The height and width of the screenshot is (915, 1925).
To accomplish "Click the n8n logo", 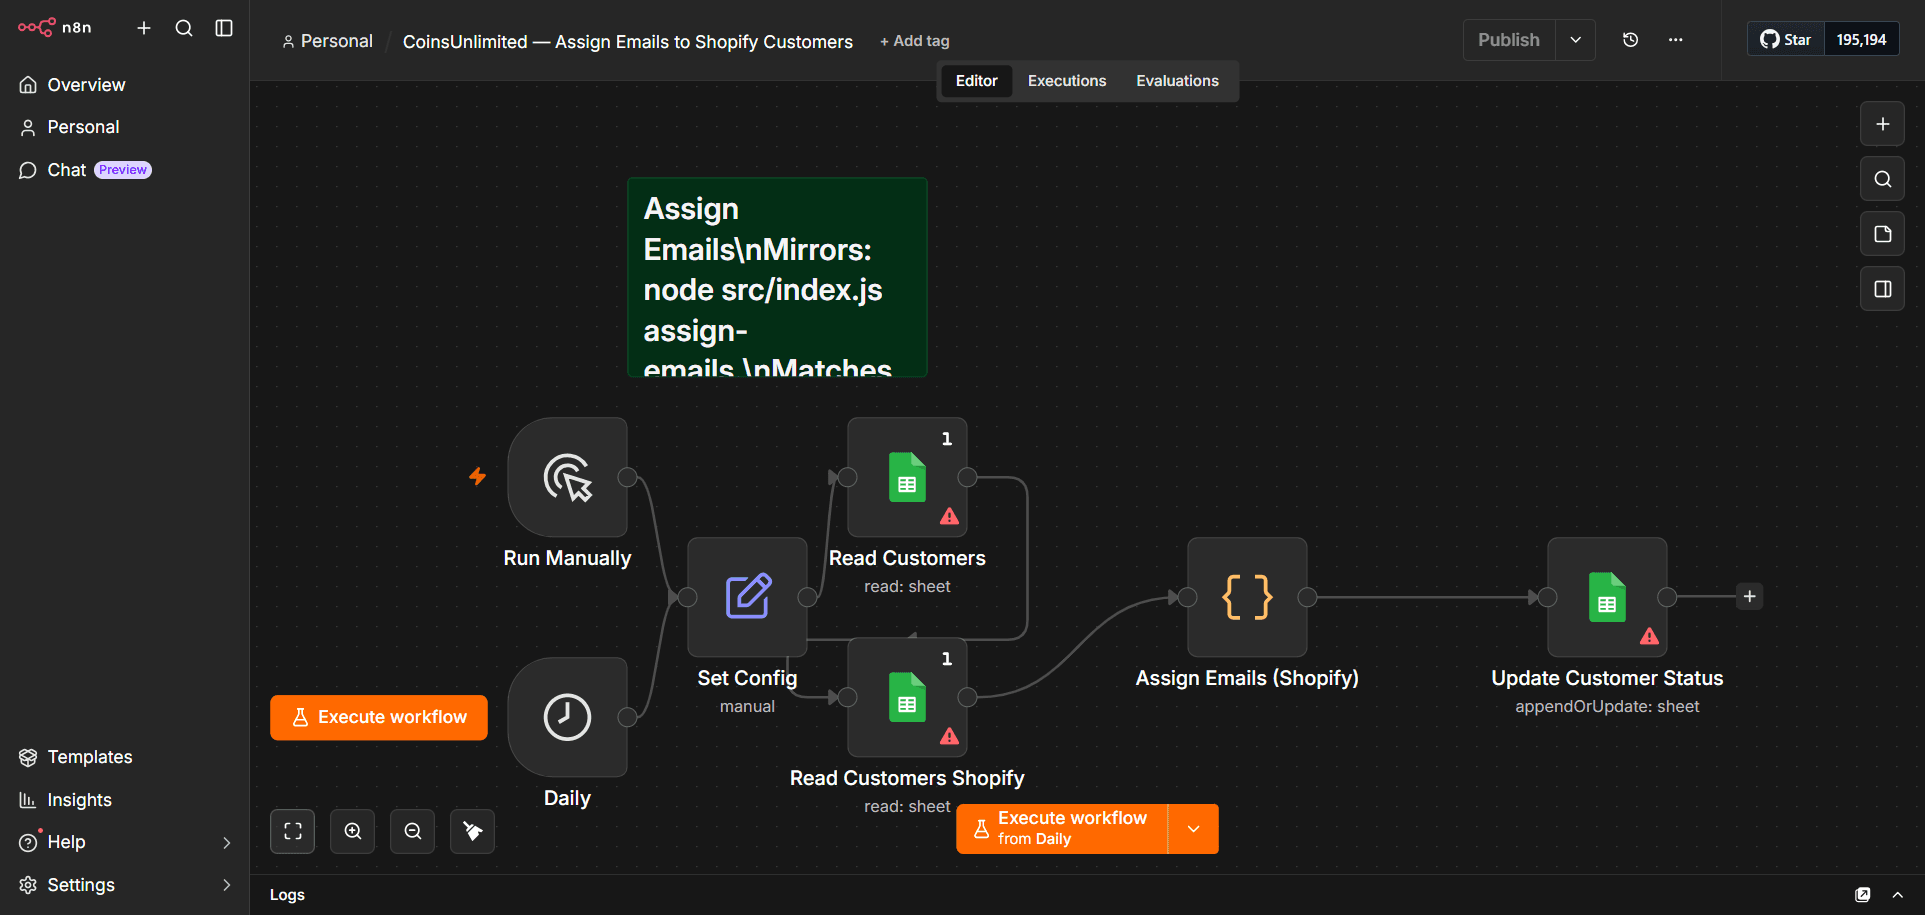I will click(54, 28).
